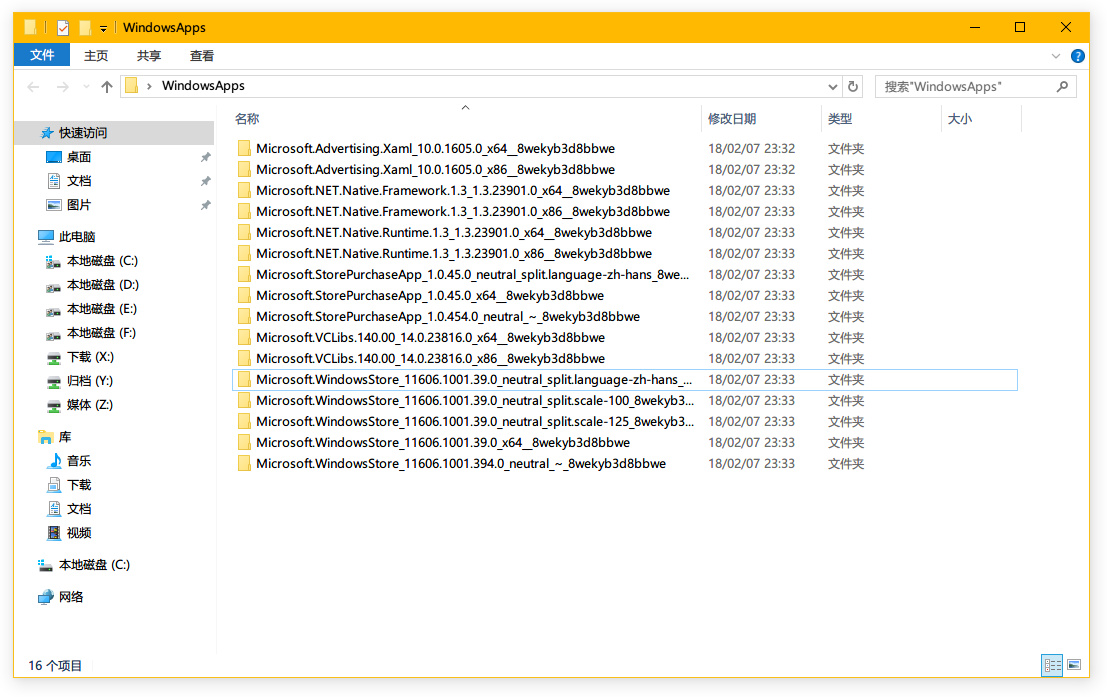Switch to the 查看 tab
Viewport: 1107px width, 697px height.
click(x=202, y=56)
